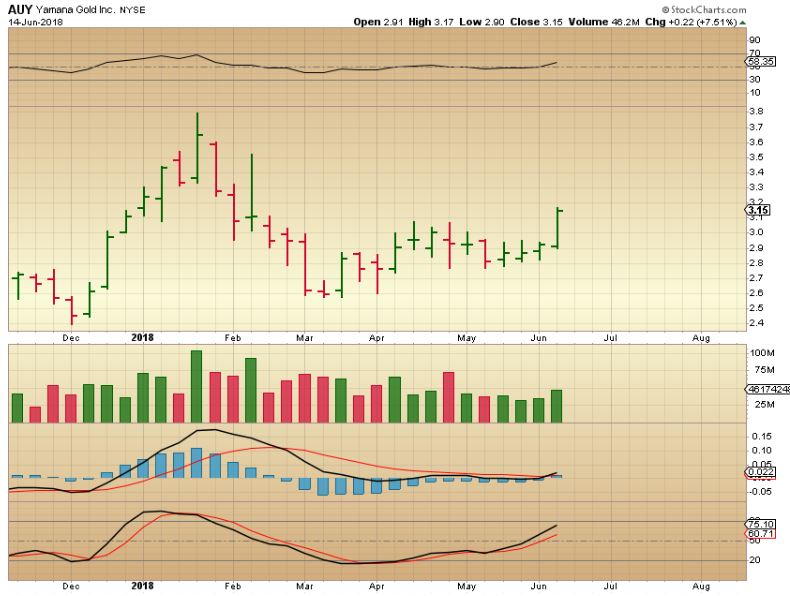The height and width of the screenshot is (596, 790).
Task: Click the stochastic 60.71 value tag
Action: coord(761,534)
